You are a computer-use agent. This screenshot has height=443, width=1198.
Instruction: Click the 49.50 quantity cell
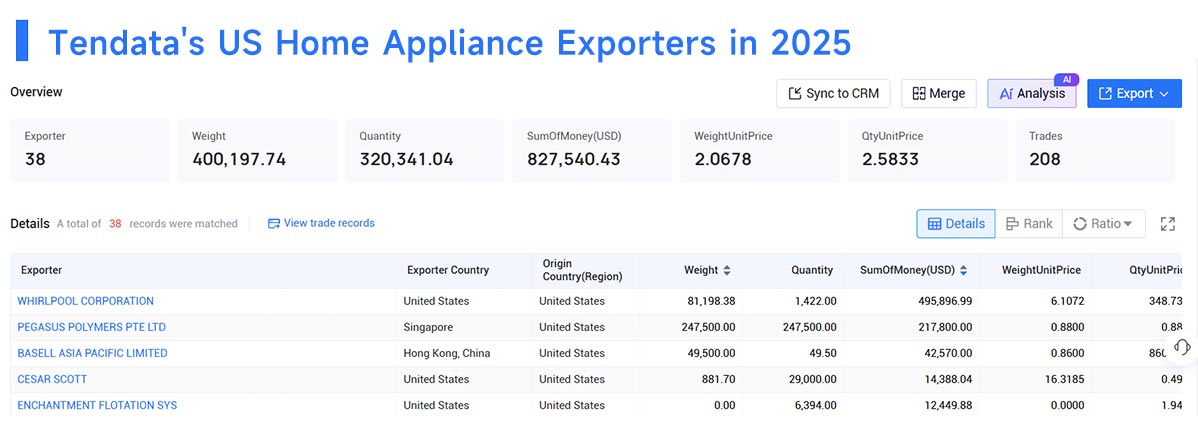822,353
